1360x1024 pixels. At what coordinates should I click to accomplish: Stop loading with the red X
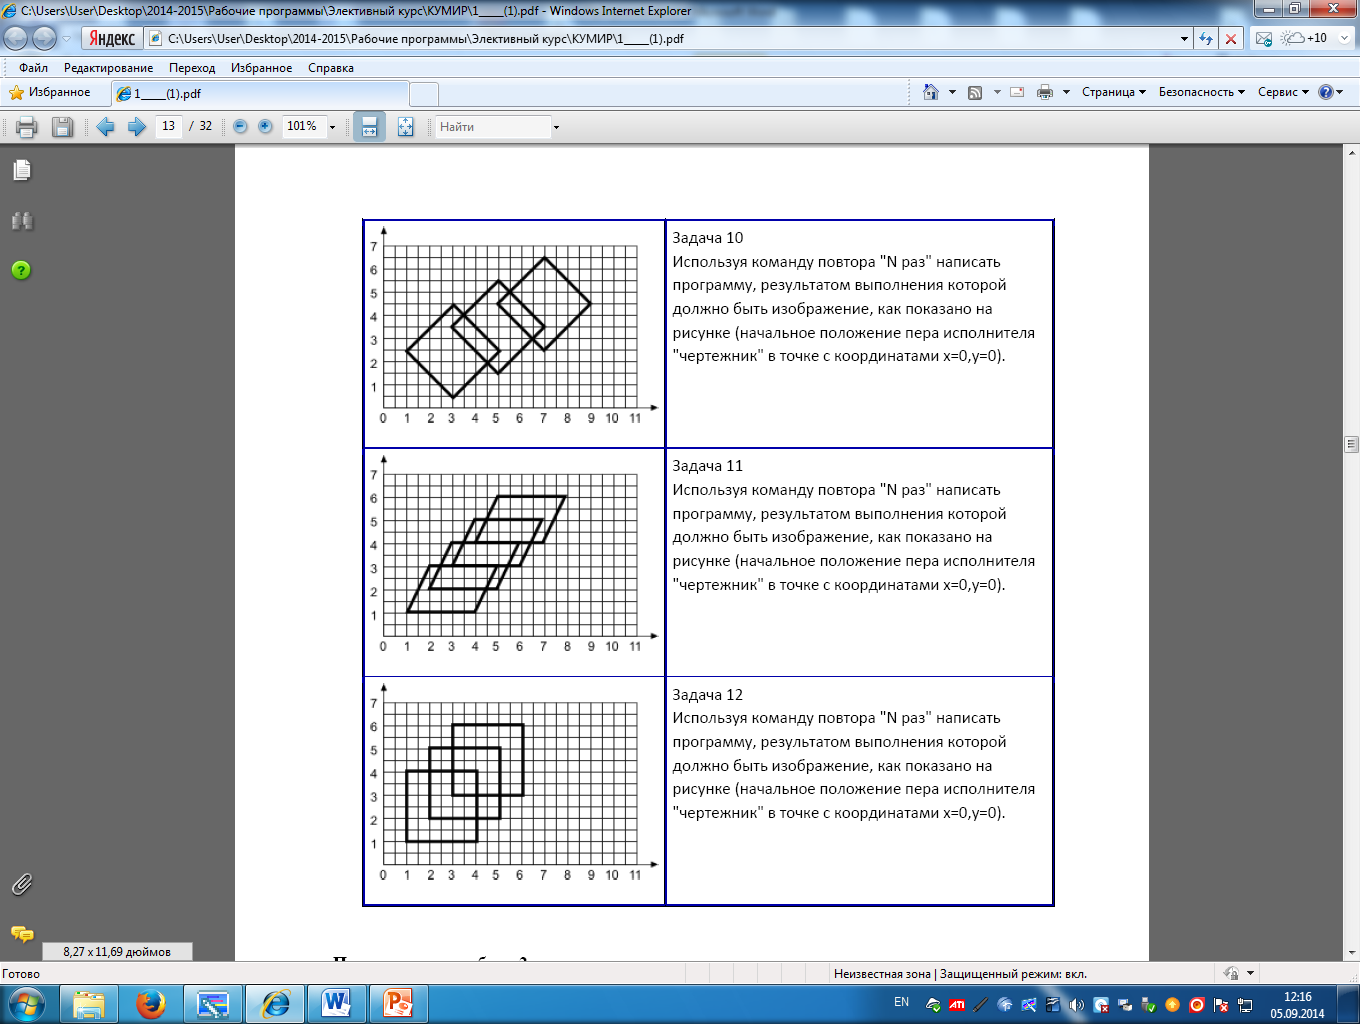[x=1231, y=39]
